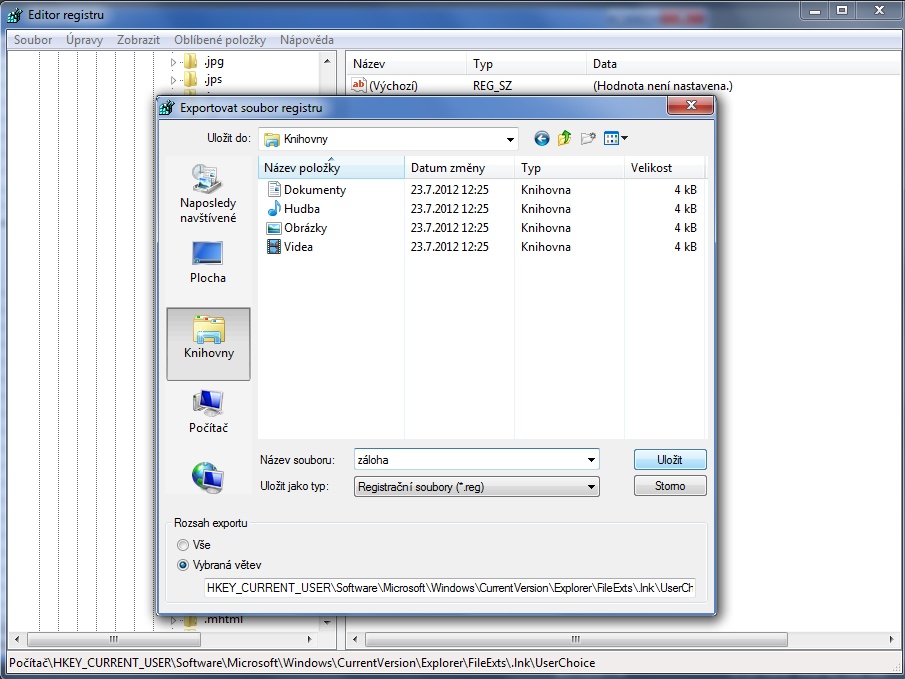Cancel with the Storno button
The image size is (905, 679).
670,486
